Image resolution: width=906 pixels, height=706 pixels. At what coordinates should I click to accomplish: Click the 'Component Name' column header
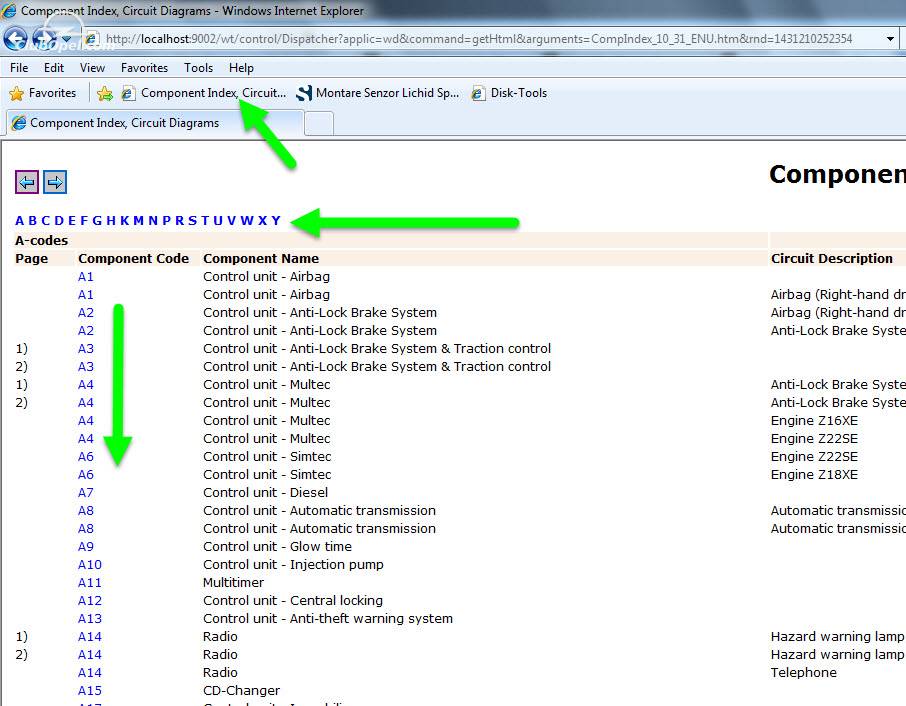(261, 258)
